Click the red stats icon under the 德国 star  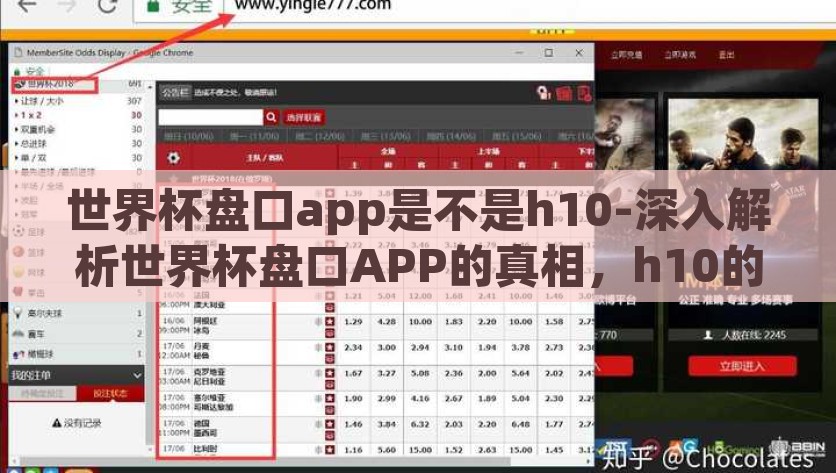[330, 436]
